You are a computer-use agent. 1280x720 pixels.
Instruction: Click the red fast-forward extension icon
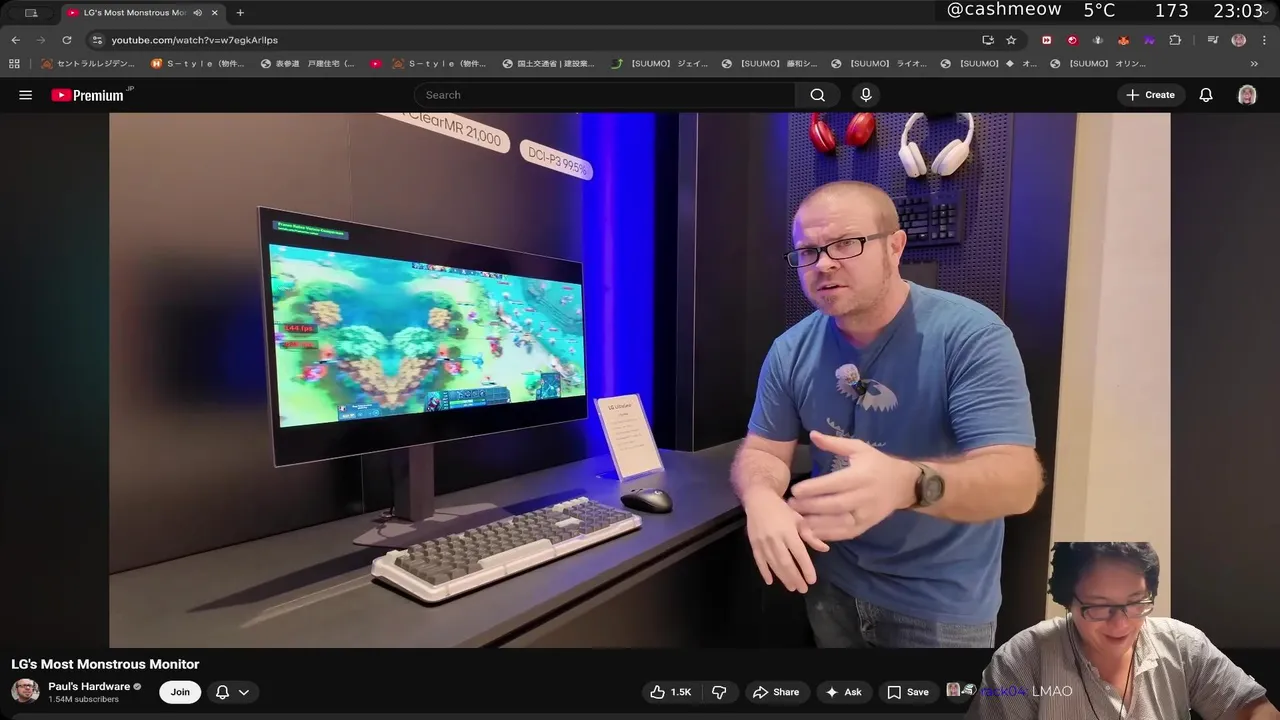[1047, 40]
